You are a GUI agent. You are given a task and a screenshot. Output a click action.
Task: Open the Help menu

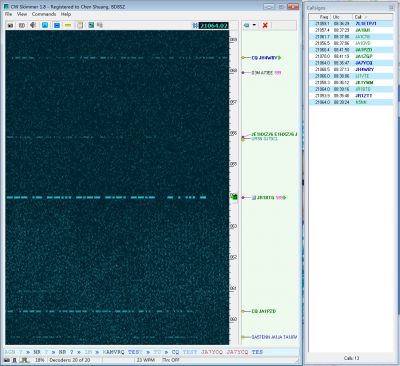coord(66,14)
